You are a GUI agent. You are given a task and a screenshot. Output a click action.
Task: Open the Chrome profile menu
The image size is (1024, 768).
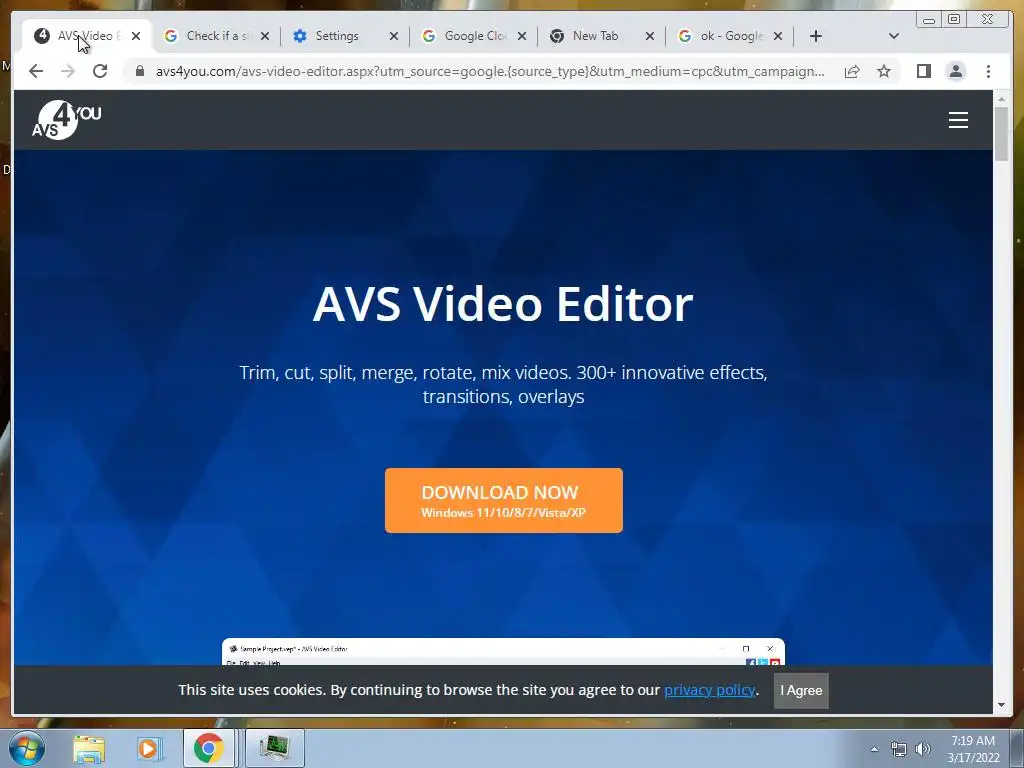955,71
